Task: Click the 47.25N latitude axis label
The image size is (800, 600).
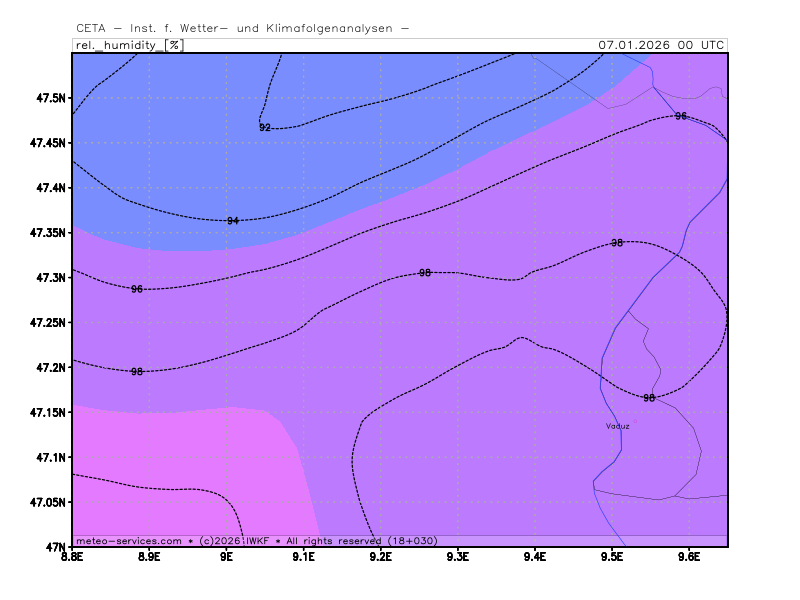Action: (x=47, y=323)
